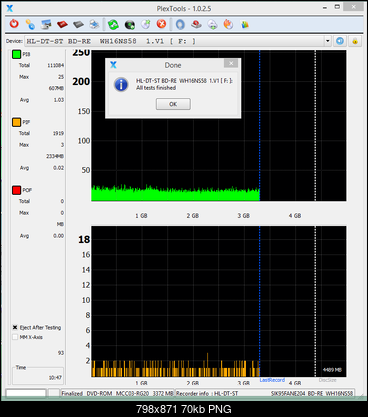
Task: Click the green PI8 color swatch
Action: pyautogui.click(x=16, y=54)
